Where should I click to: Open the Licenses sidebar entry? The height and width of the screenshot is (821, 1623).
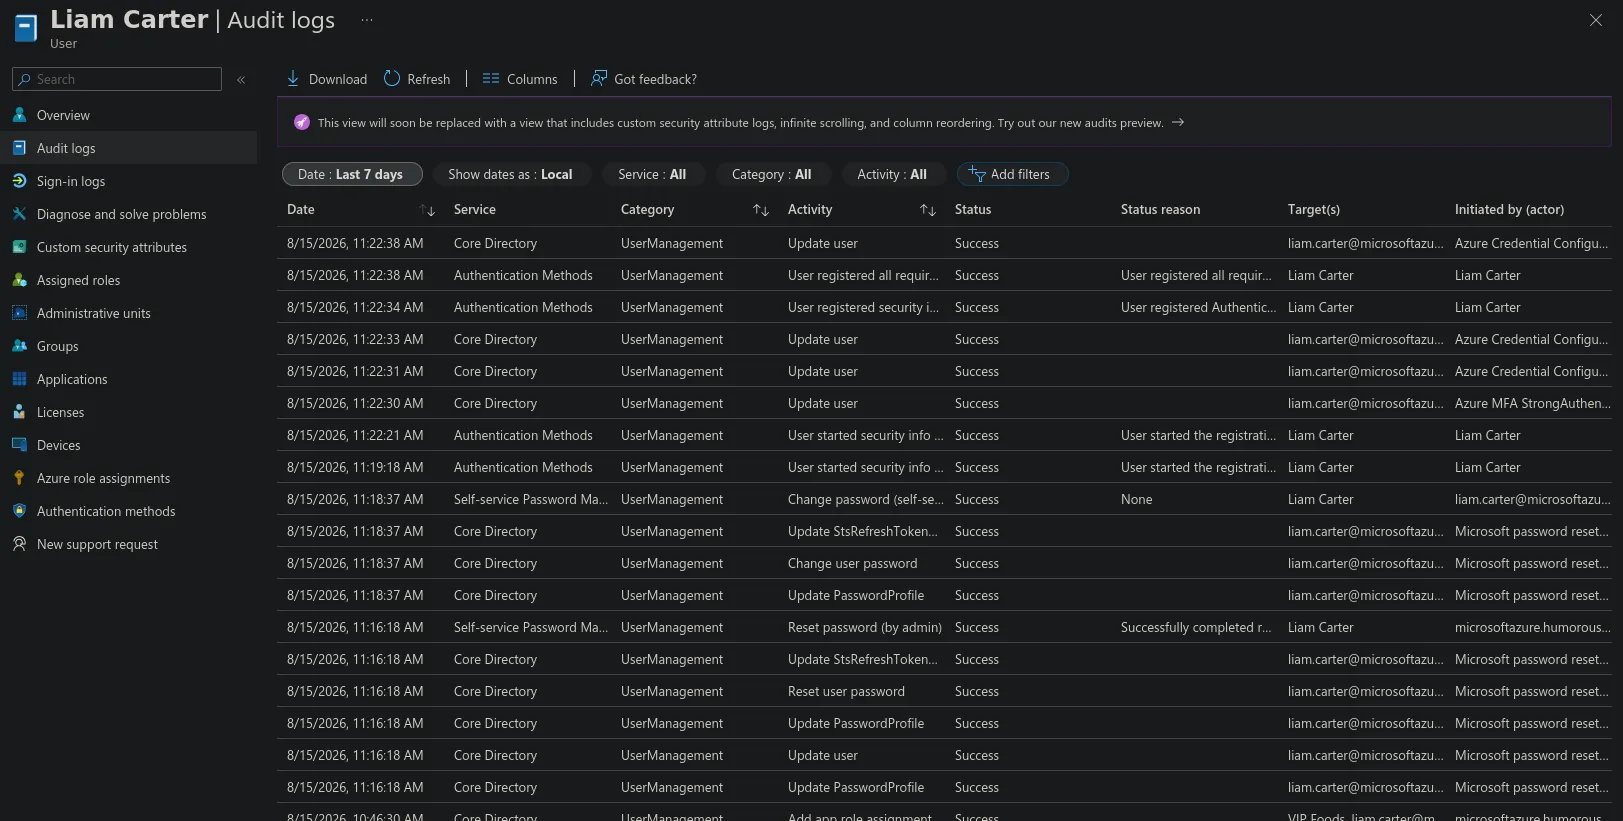(128, 412)
